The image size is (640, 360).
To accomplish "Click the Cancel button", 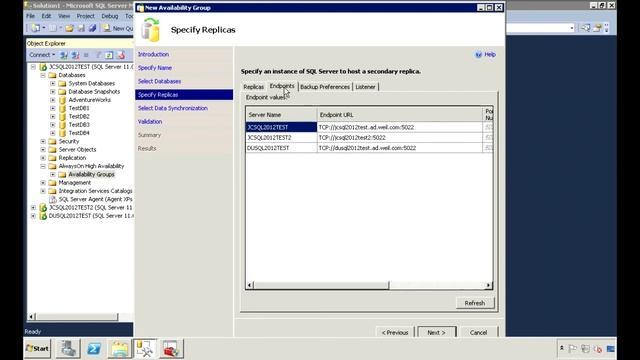I will pos(478,332).
